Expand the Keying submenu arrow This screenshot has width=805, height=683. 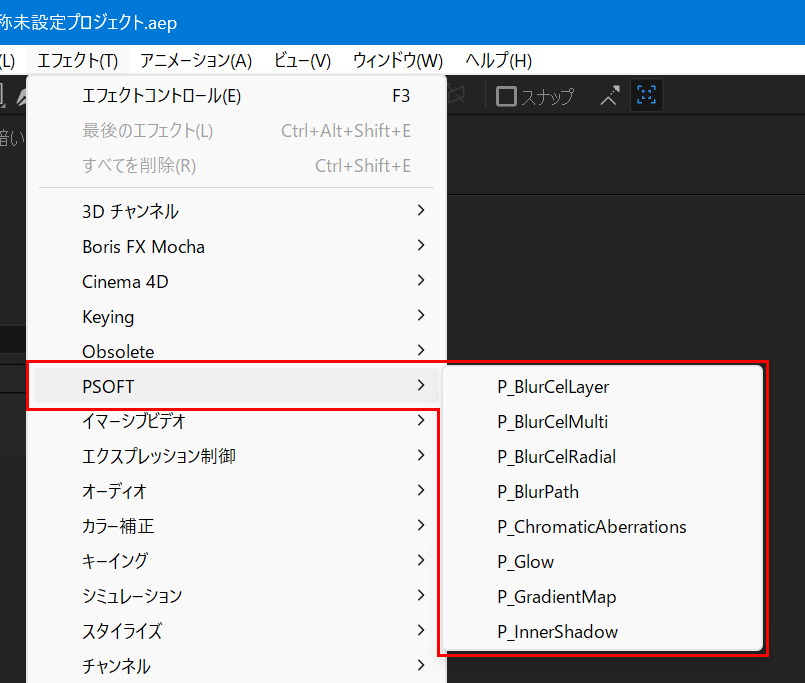(421, 315)
